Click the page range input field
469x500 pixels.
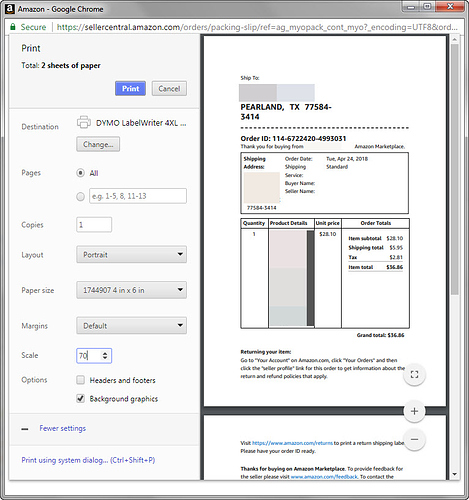[x=138, y=196]
